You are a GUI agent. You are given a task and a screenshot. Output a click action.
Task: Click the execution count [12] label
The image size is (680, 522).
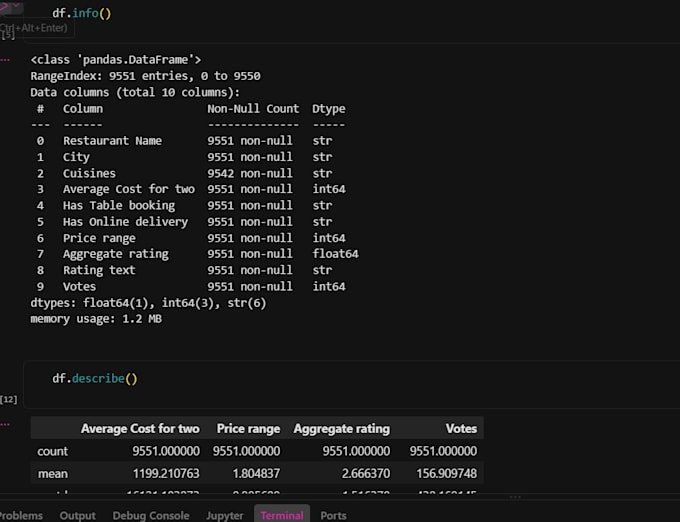coord(9,399)
